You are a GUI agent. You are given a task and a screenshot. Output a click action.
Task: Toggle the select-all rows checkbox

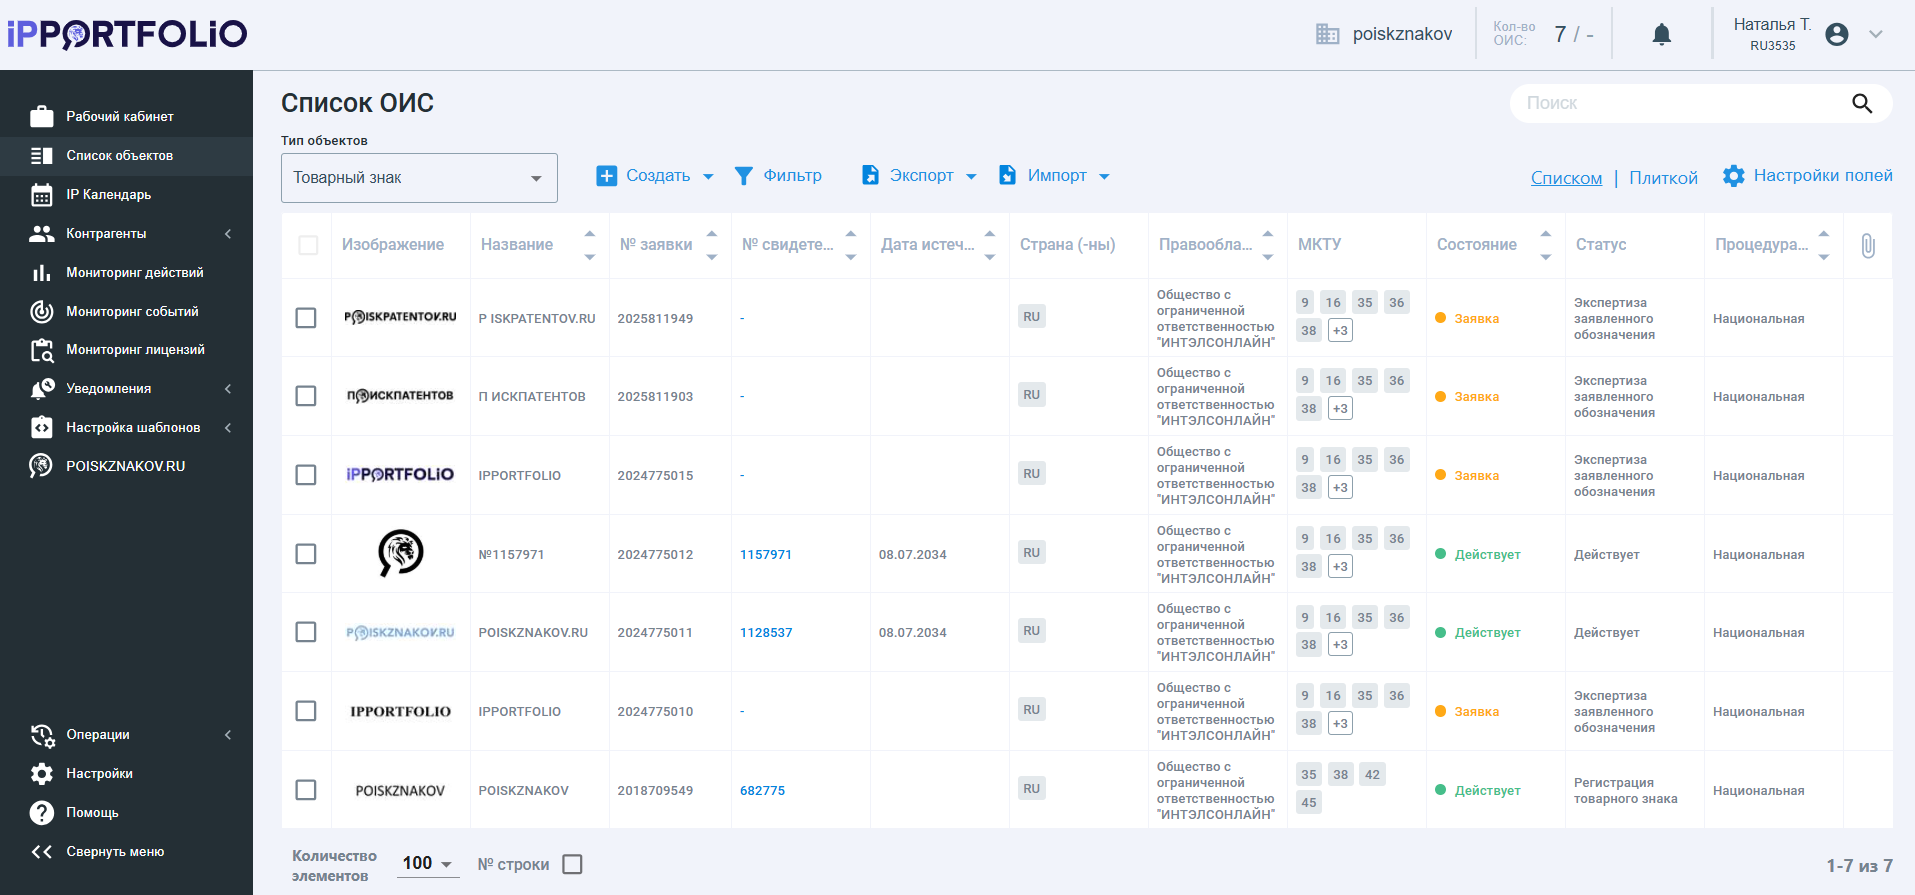(308, 245)
